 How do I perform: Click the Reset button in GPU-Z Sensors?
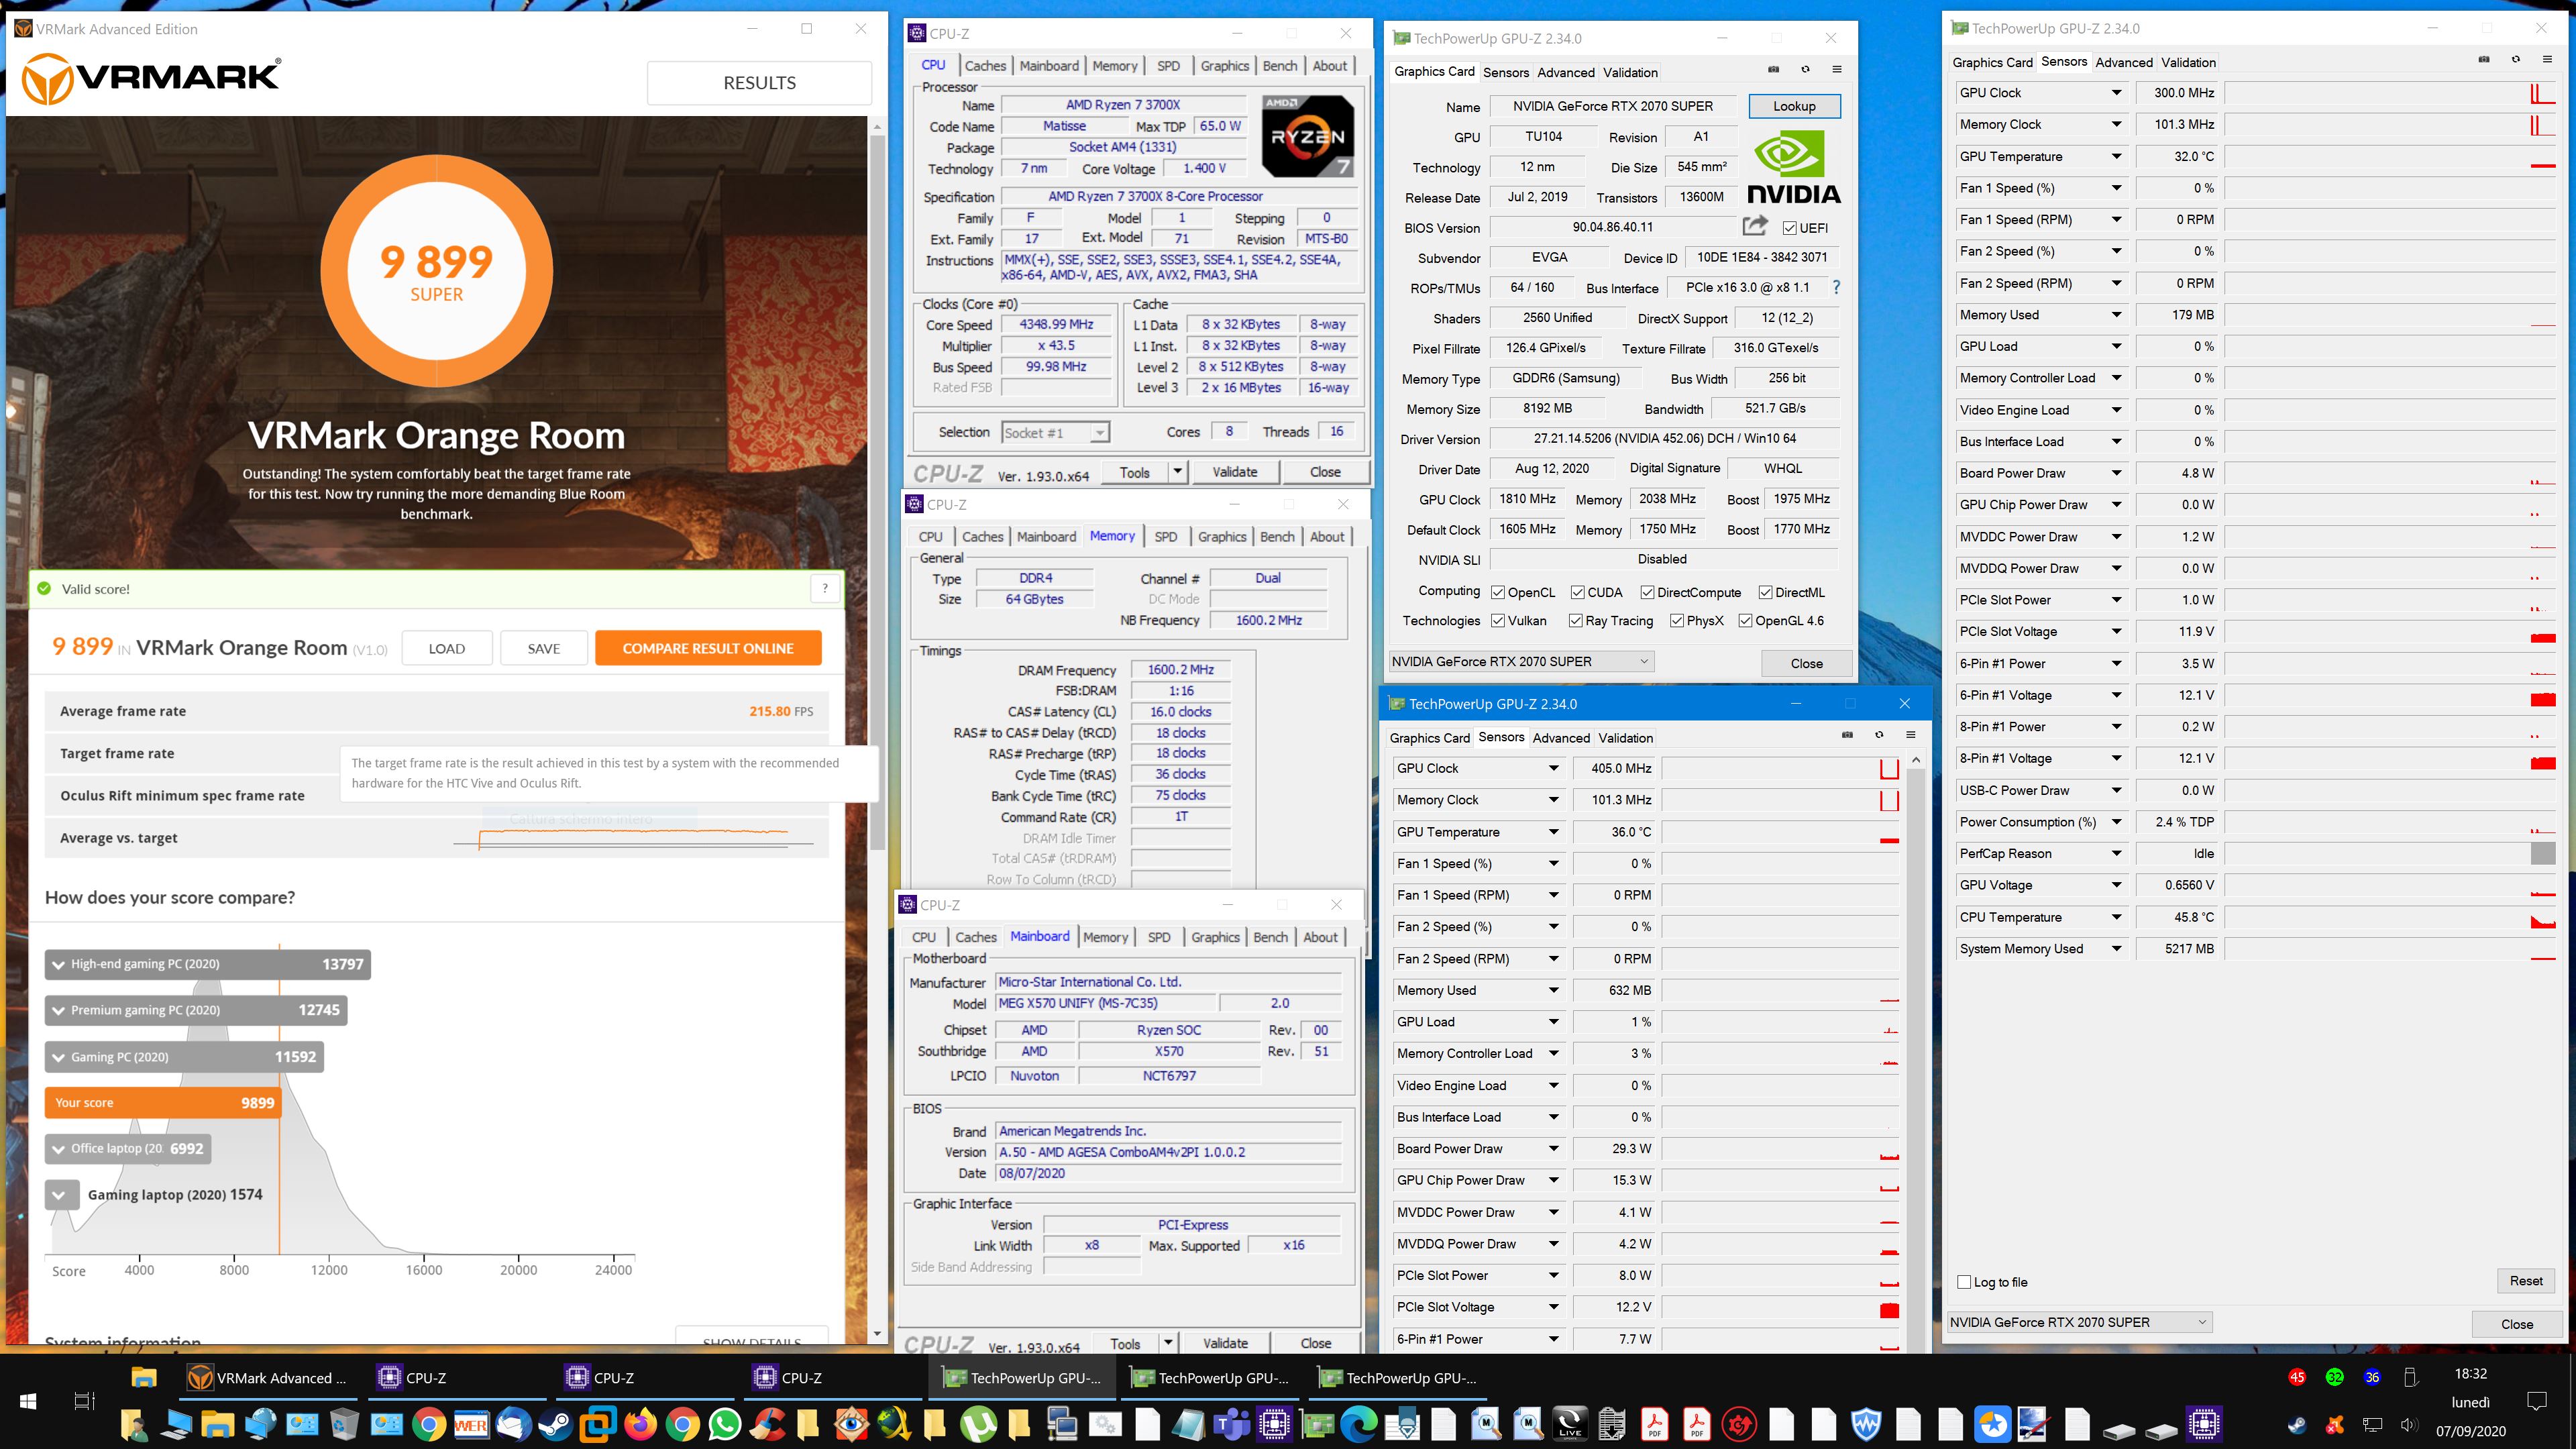tap(2526, 1281)
